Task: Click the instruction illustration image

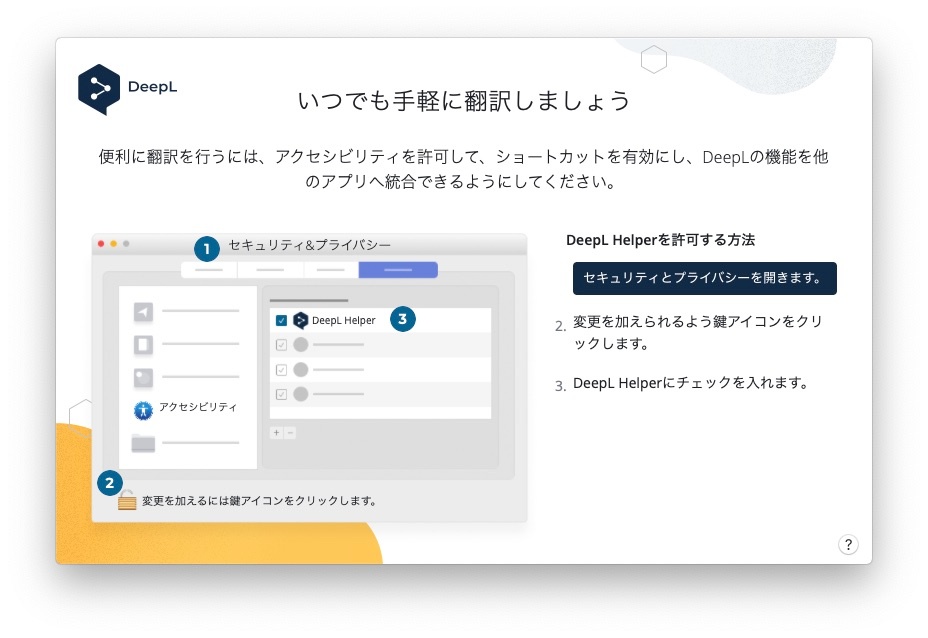Action: [x=310, y=378]
